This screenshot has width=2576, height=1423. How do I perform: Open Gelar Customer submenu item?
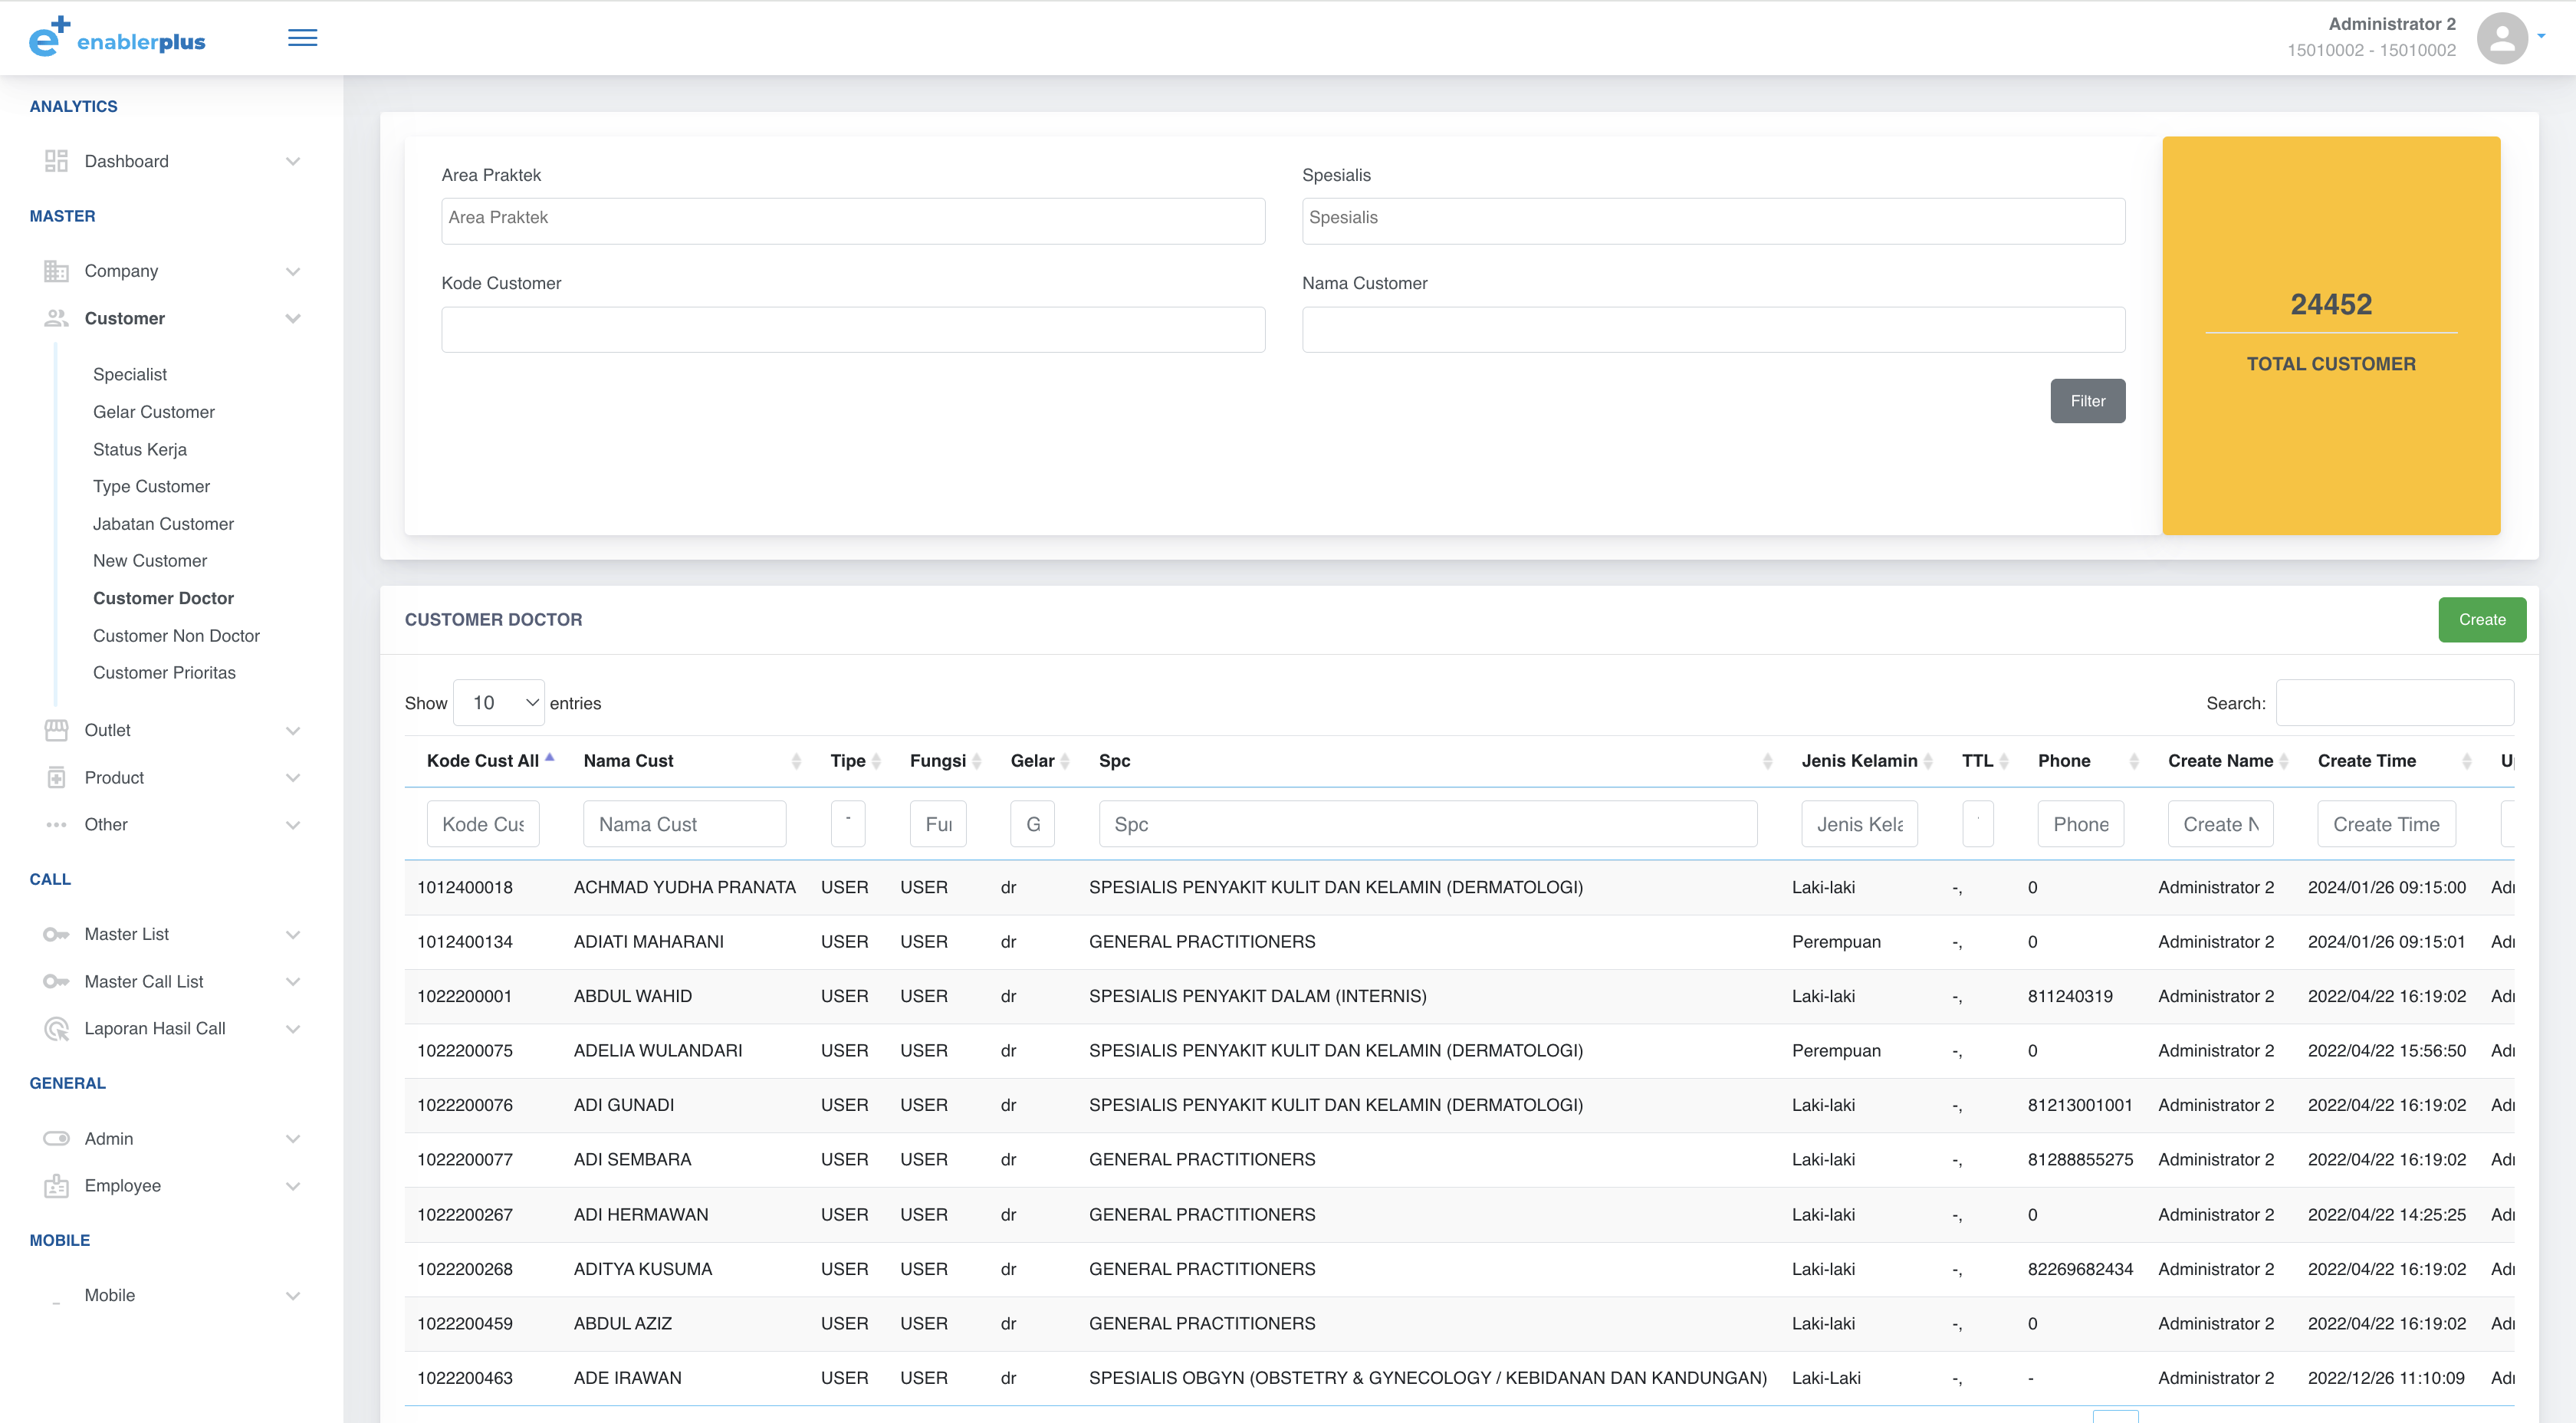coord(154,412)
